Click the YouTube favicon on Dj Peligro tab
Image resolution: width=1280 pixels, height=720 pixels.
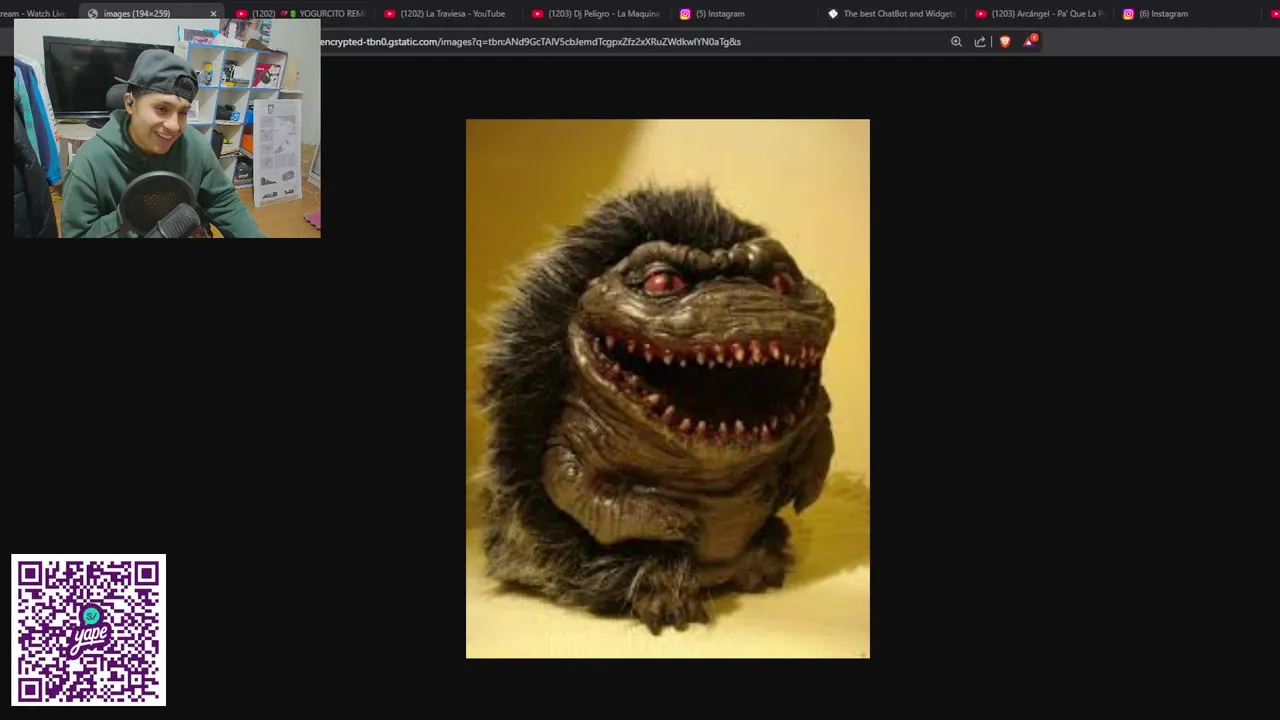click(538, 14)
